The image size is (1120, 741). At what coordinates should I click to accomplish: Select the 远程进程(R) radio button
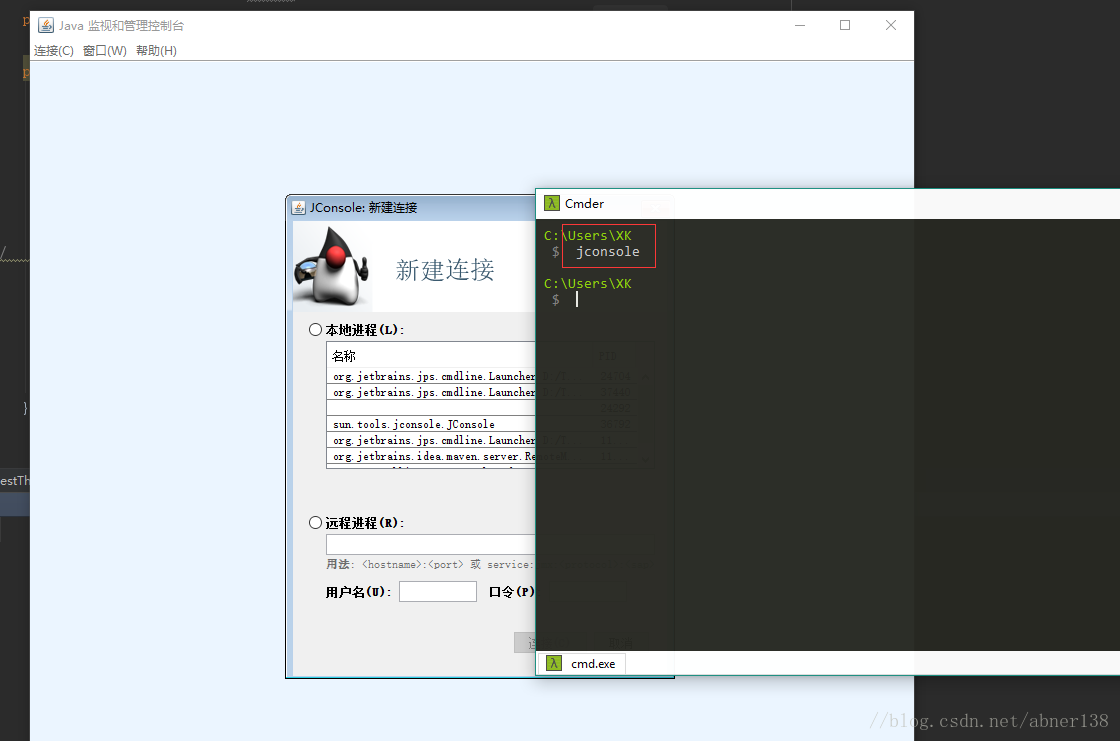tap(315, 522)
